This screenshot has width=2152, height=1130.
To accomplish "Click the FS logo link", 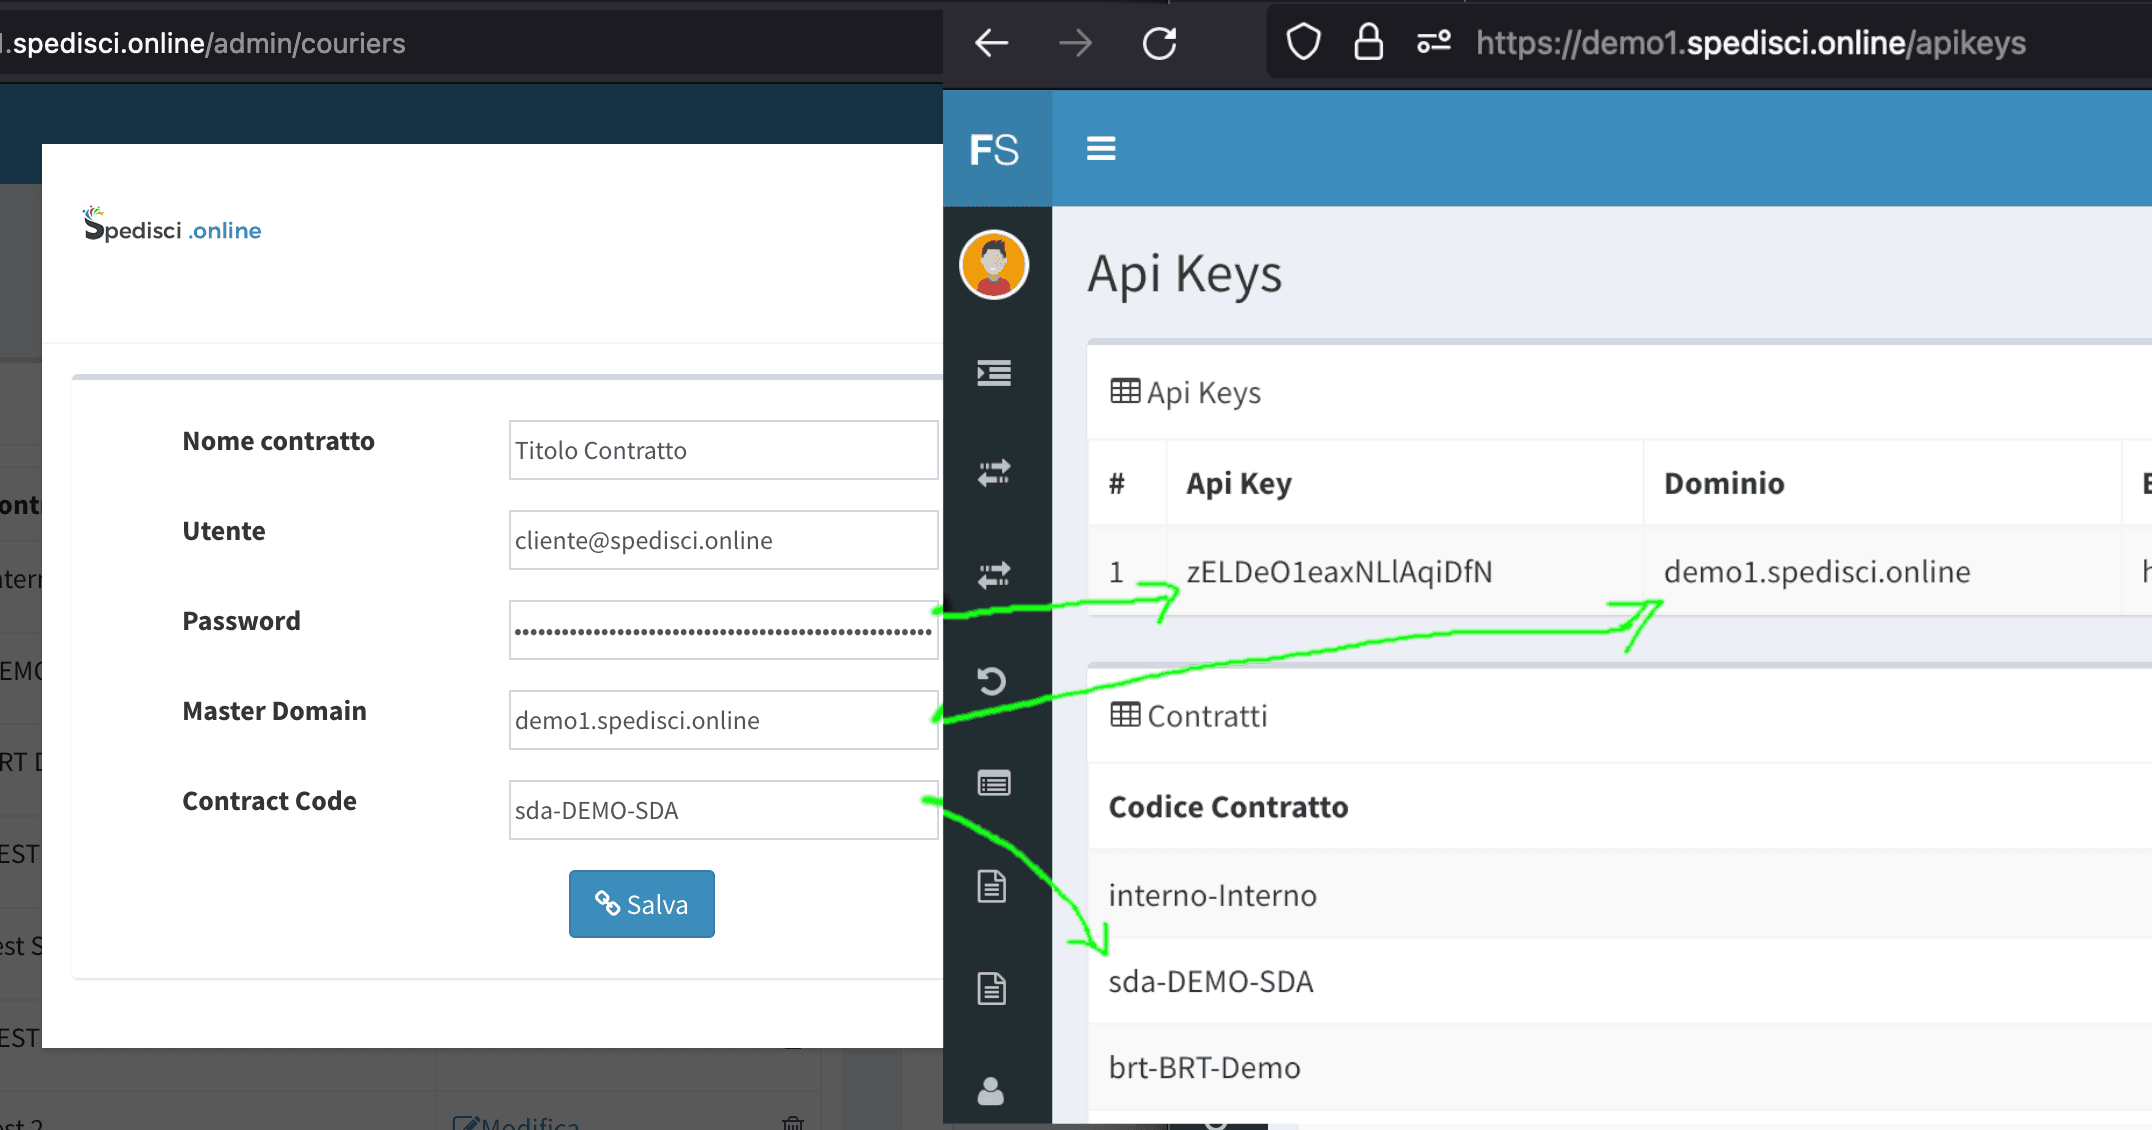I will click(x=995, y=150).
